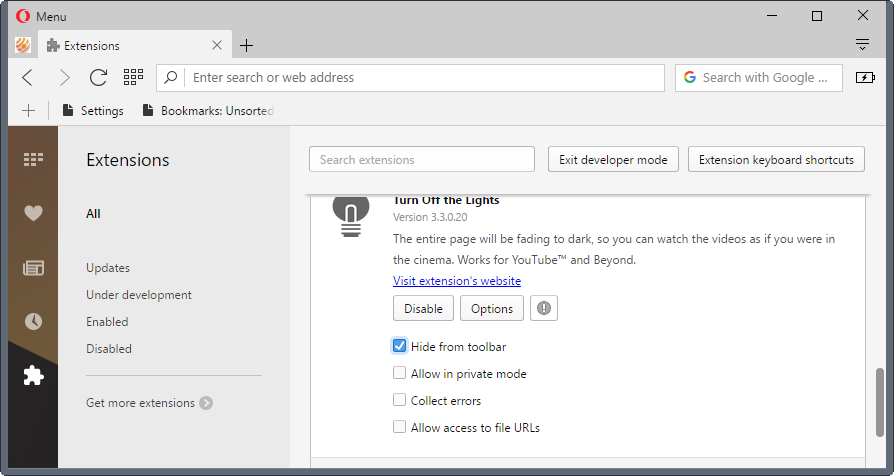The width and height of the screenshot is (894, 476).
Task: Switch to the Extensions tab
Action: (135, 45)
